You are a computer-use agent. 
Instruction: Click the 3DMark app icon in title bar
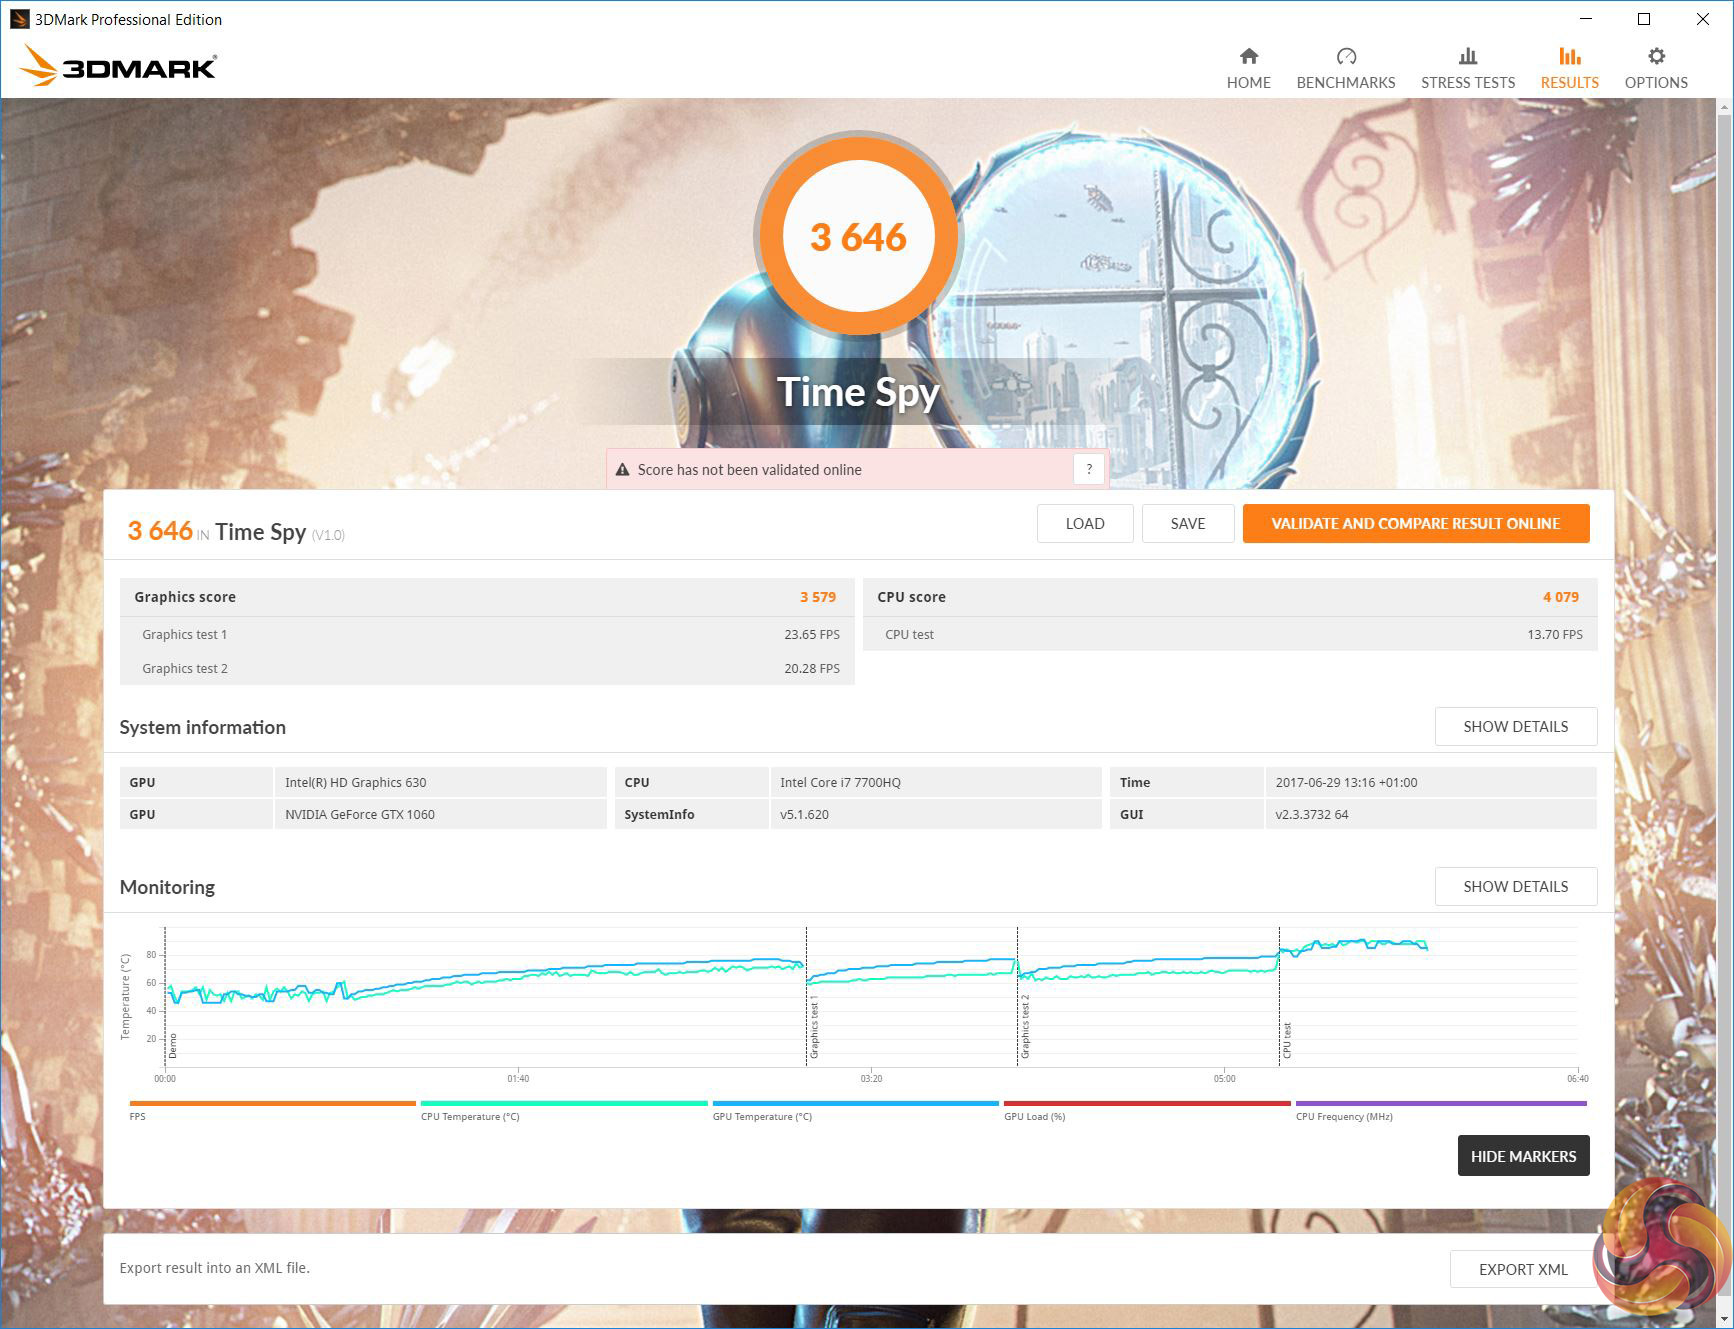click(19, 19)
